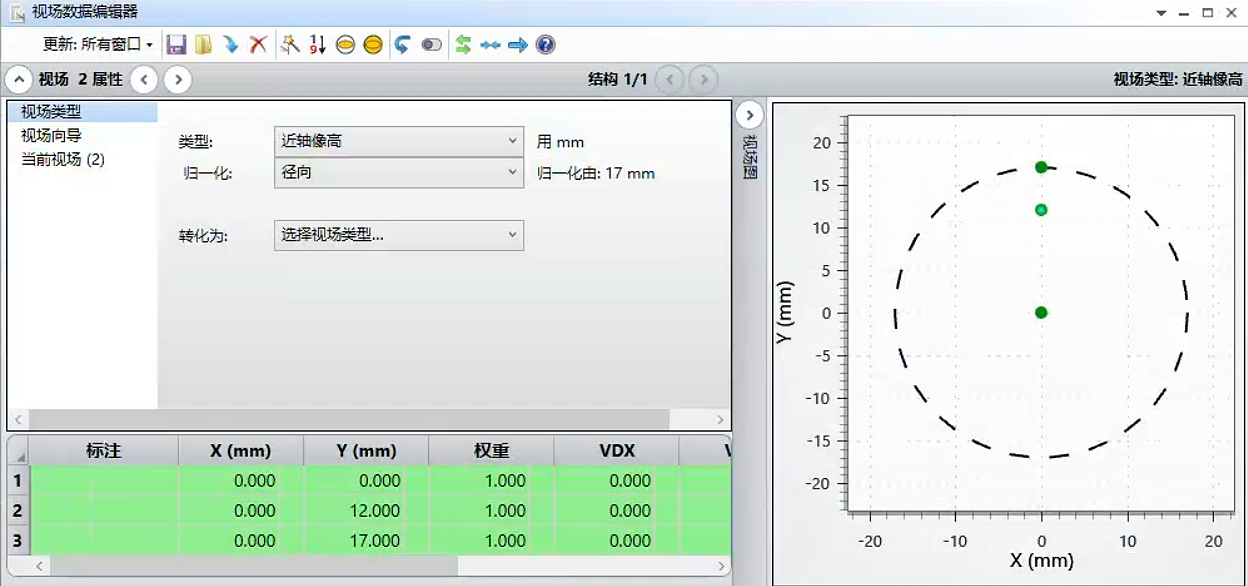Click the save field data icon
Image resolution: width=1248 pixels, height=586 pixels.
click(176, 45)
